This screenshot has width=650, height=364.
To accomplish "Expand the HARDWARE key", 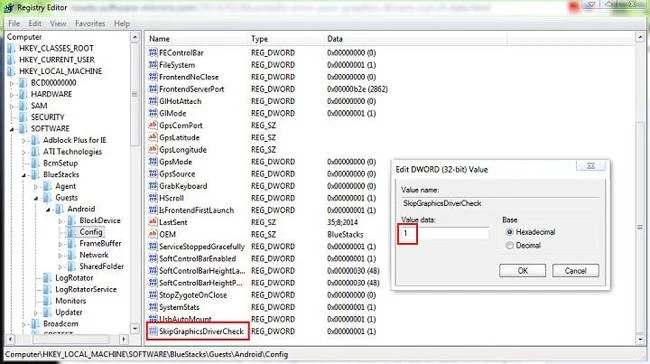I will coord(12,95).
